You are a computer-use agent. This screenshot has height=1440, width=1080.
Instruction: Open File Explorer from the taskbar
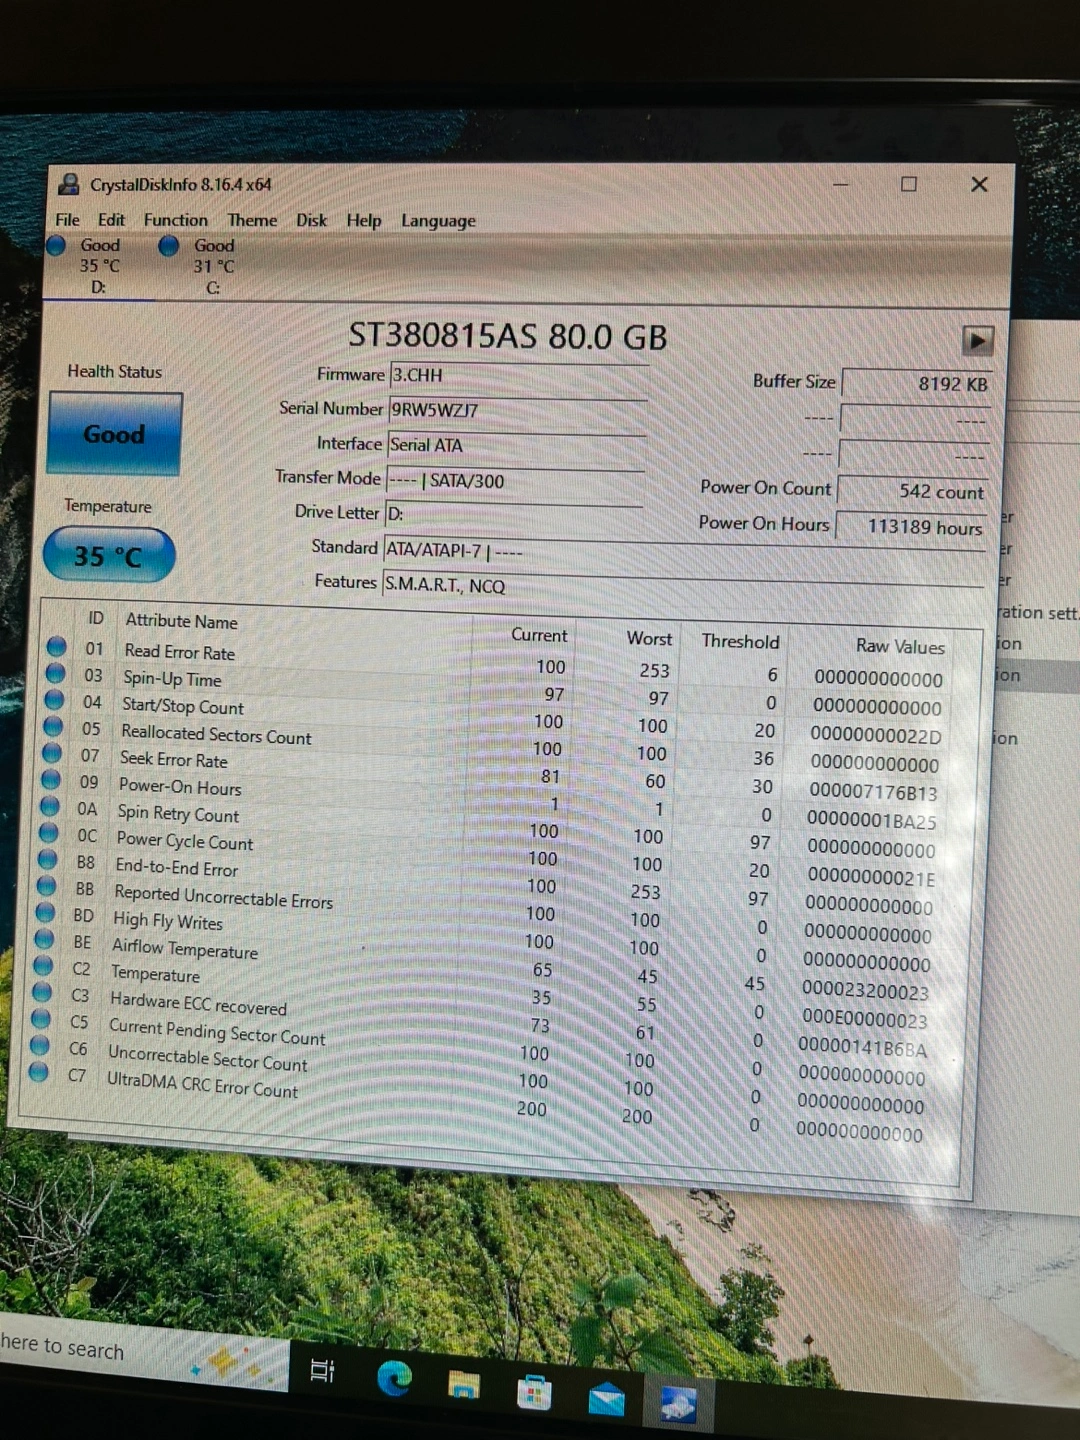464,1385
